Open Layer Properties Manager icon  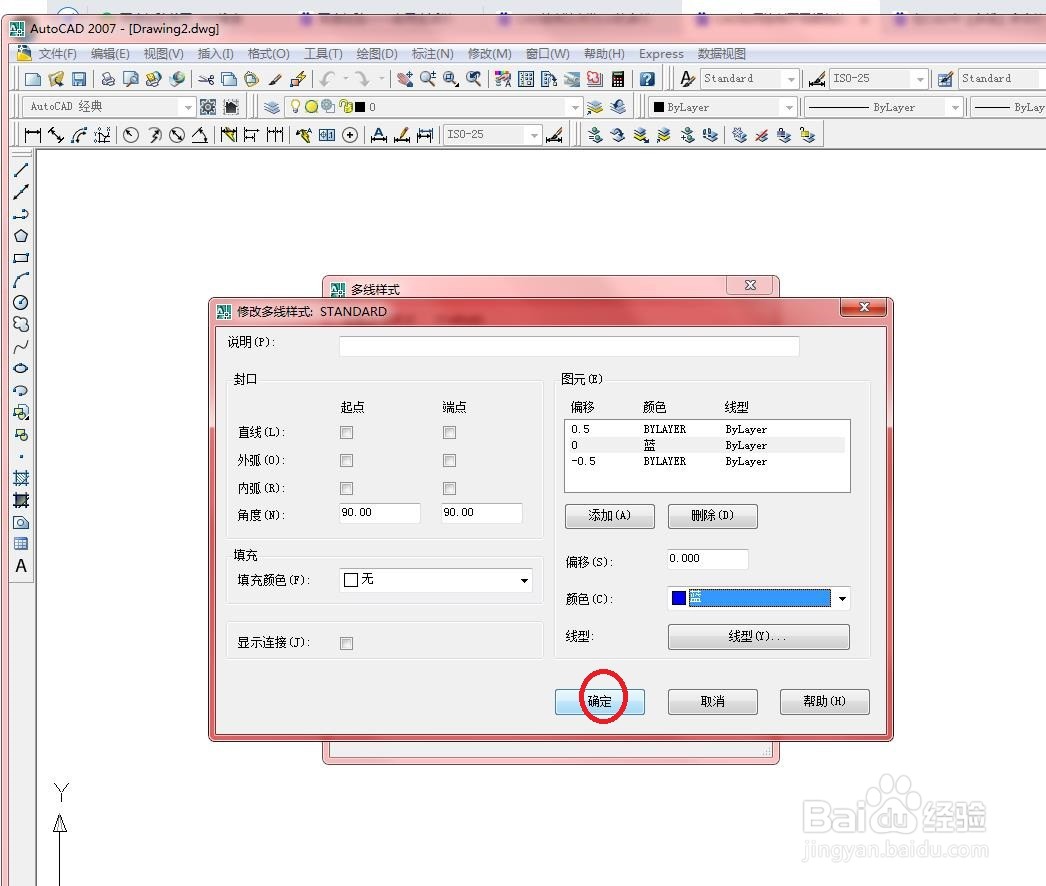(272, 107)
